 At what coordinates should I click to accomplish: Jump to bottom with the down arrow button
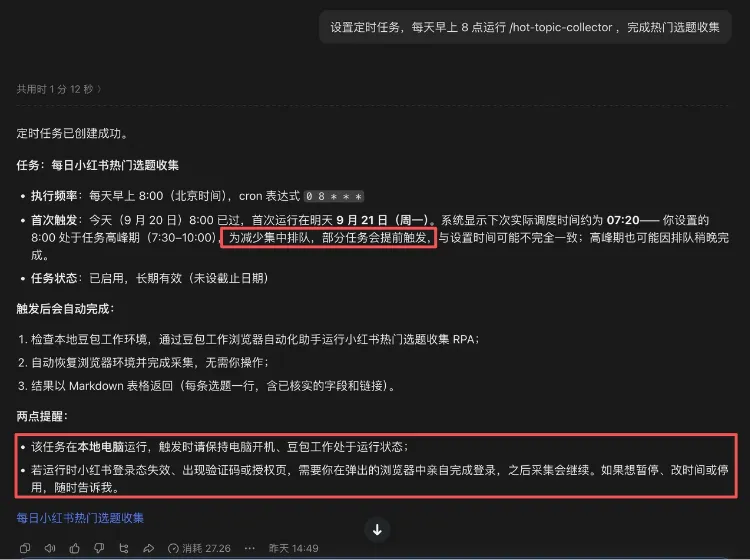coord(377,529)
